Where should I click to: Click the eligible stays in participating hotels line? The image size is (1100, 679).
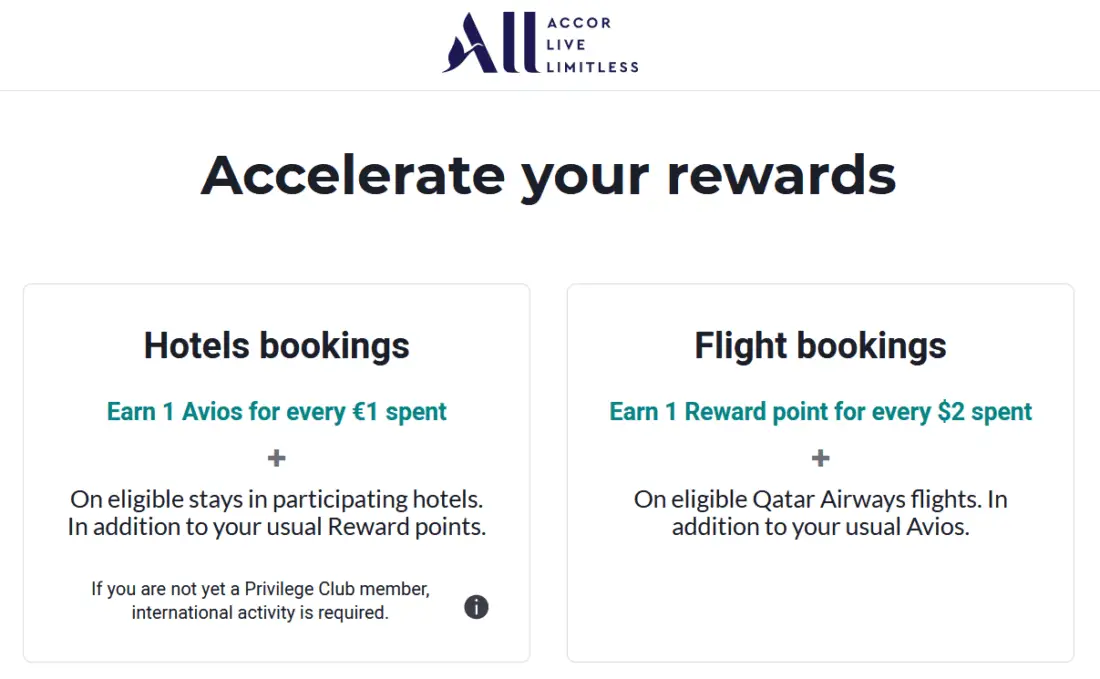tap(277, 499)
